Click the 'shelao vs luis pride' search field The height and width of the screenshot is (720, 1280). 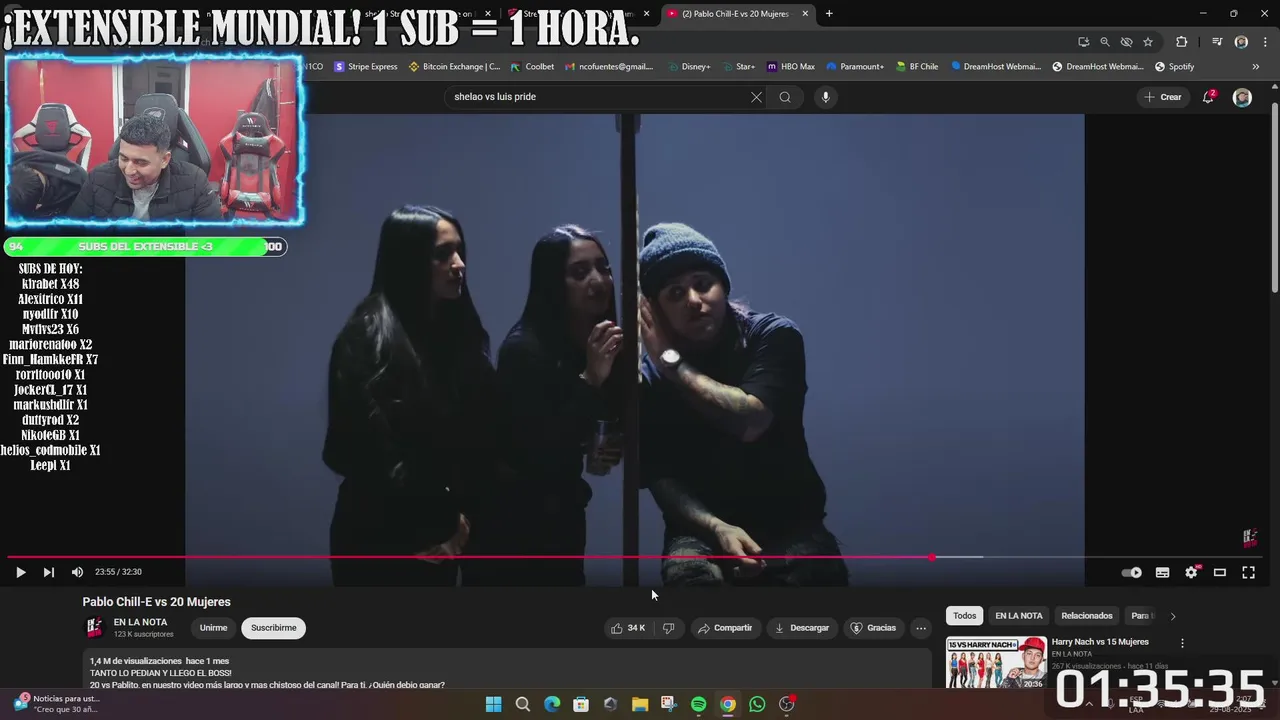(598, 97)
